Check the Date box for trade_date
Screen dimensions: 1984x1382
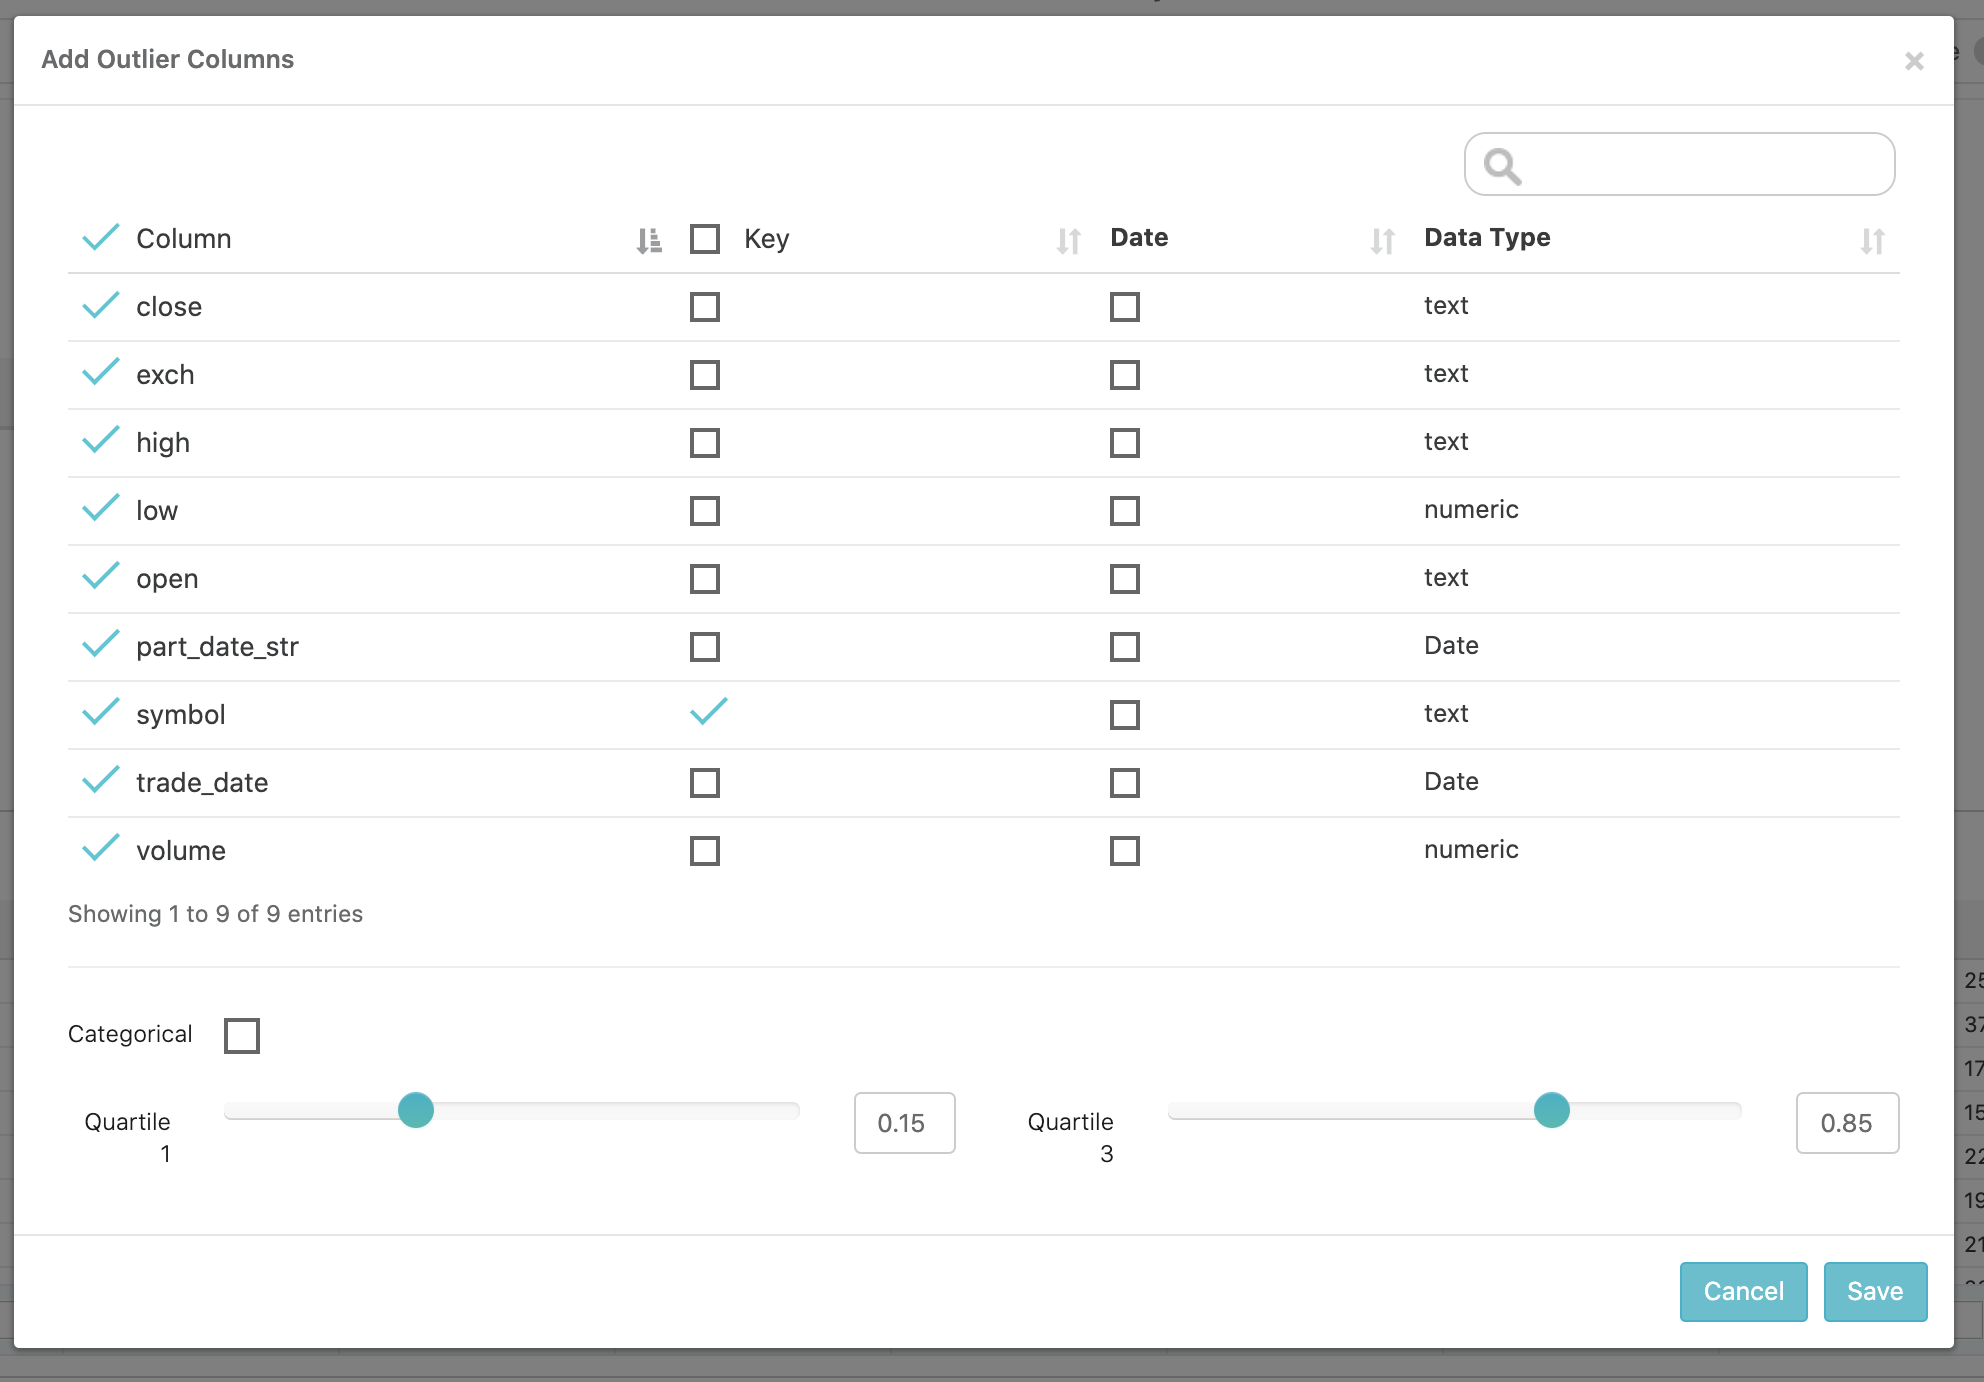[1125, 783]
